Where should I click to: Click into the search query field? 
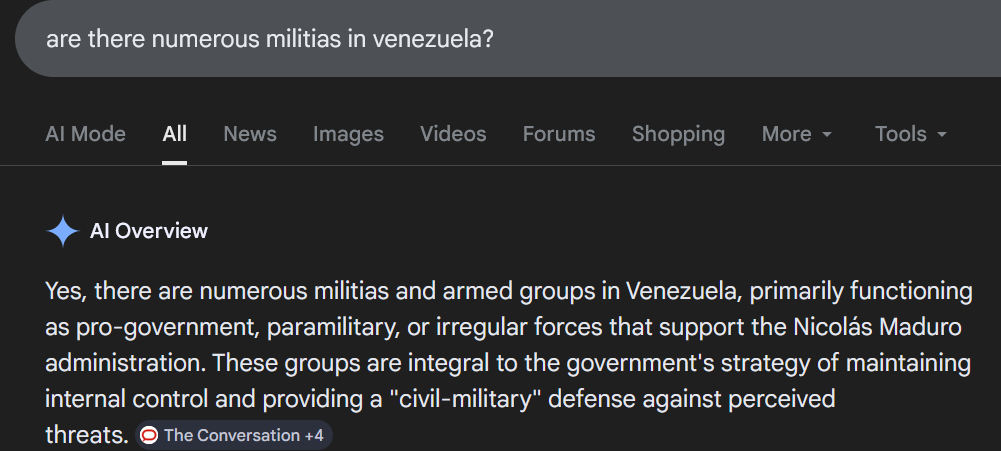(x=600, y=39)
